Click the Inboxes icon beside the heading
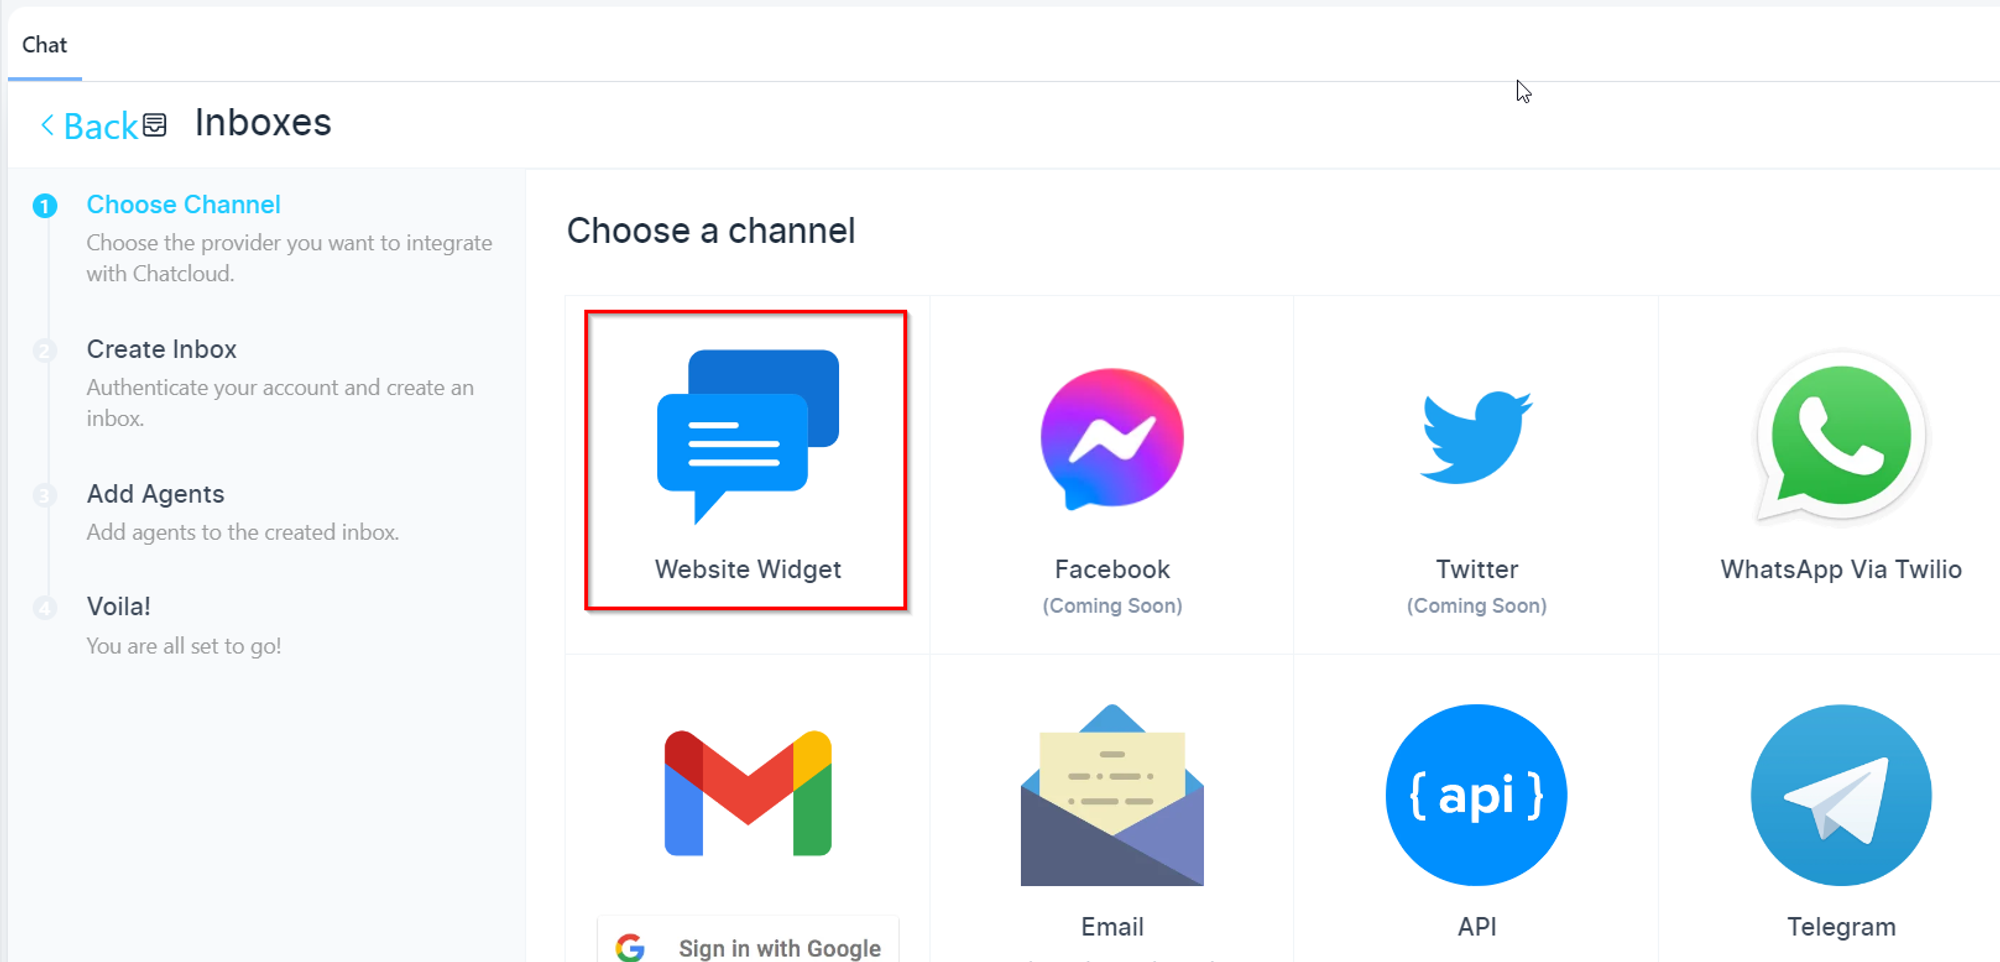Screen dimensions: 2000x962 [x=155, y=125]
